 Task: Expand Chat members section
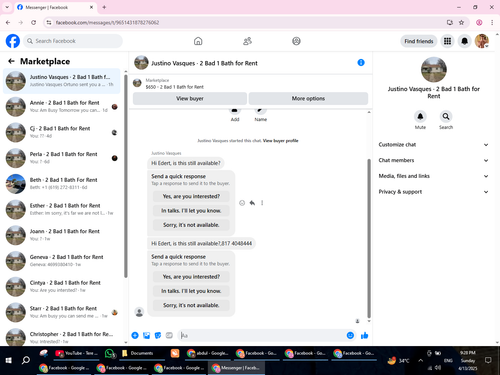[434, 160]
